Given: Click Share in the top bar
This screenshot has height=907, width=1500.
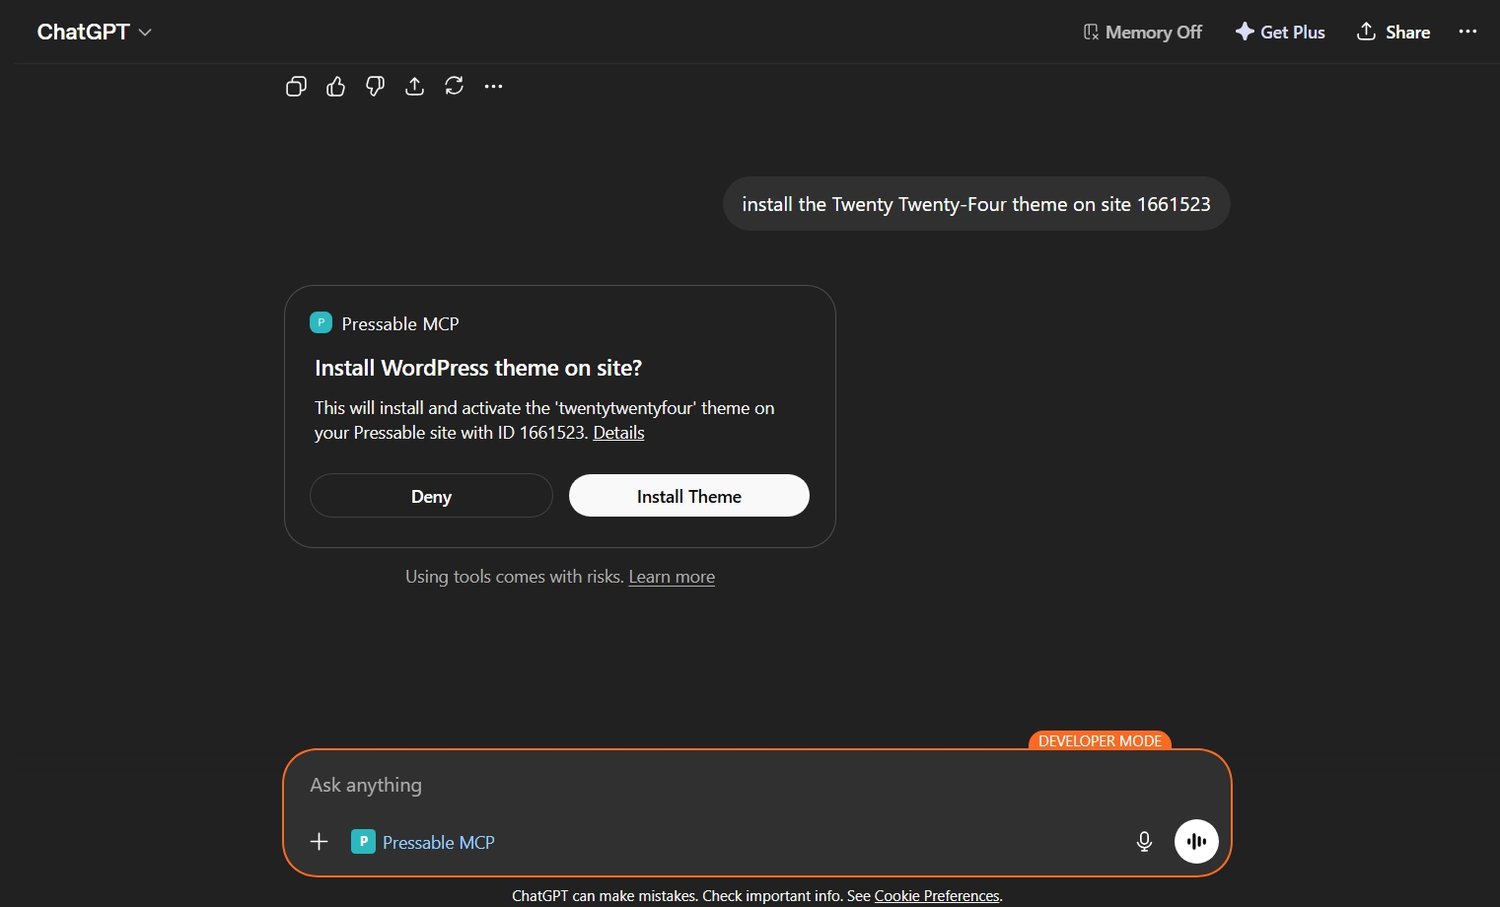Looking at the screenshot, I should click(1393, 32).
